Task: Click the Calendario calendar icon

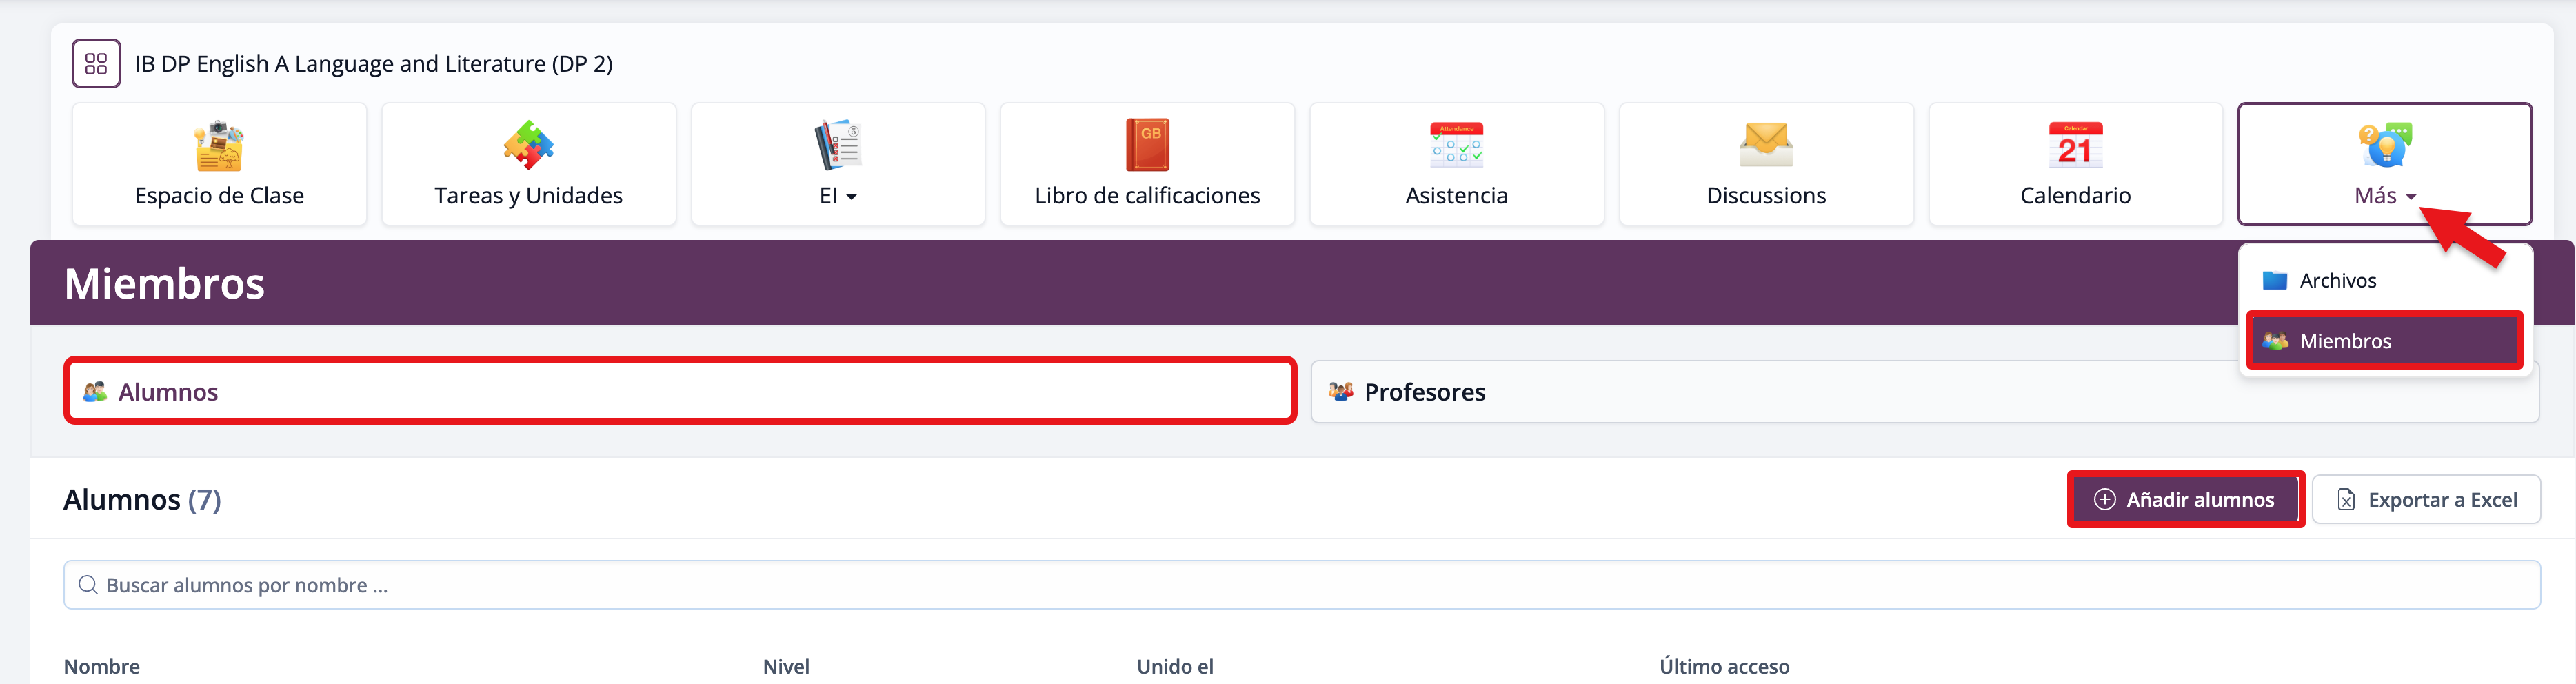Action: (x=2075, y=146)
